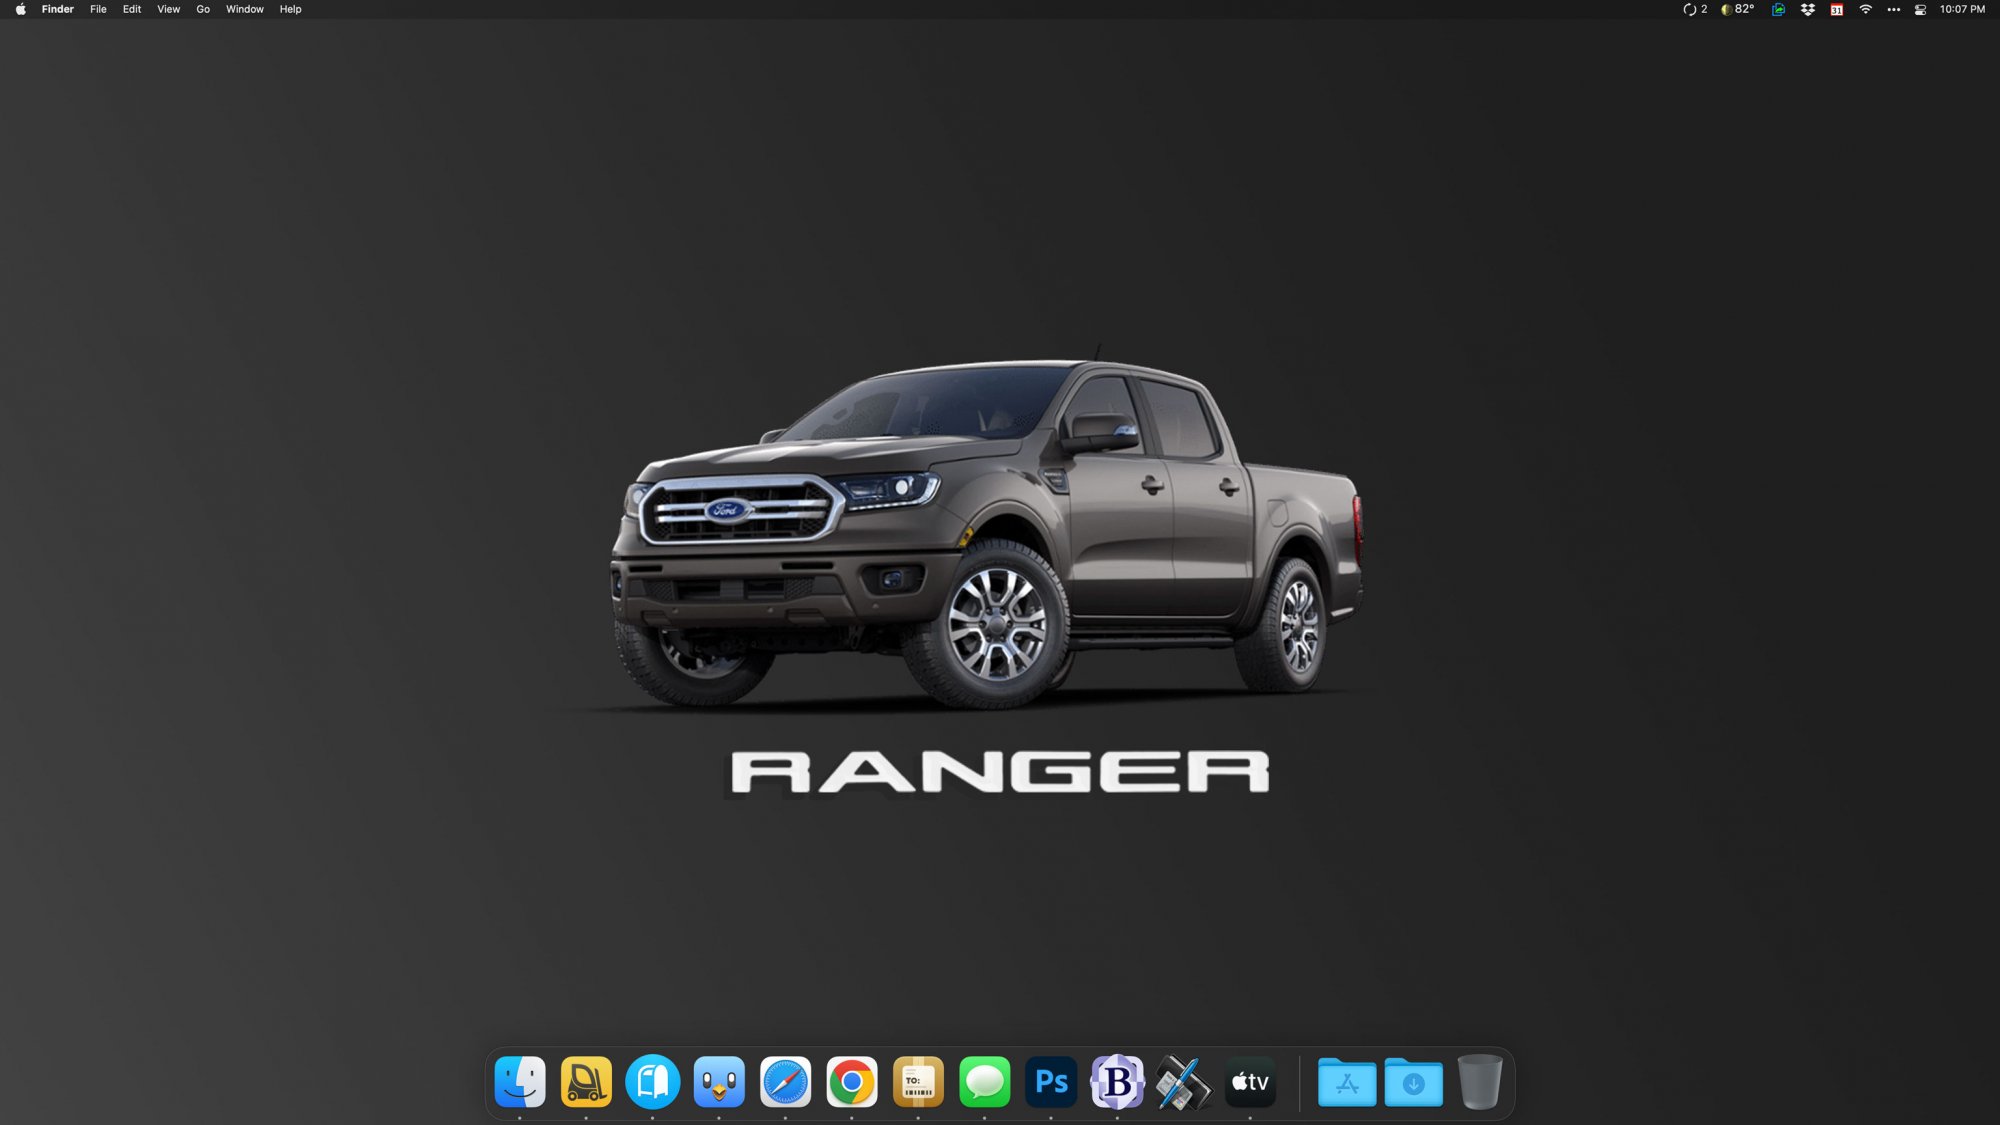Open the Dropbox menu bar icon

(1808, 9)
